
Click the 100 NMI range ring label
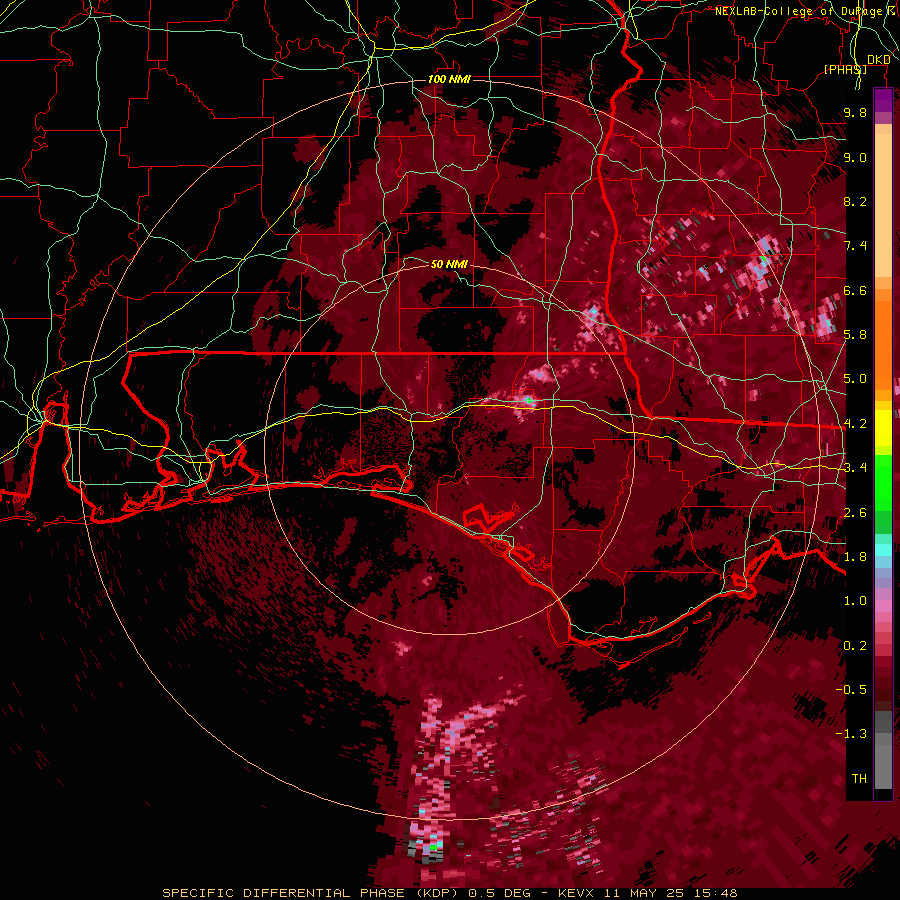[x=449, y=79]
